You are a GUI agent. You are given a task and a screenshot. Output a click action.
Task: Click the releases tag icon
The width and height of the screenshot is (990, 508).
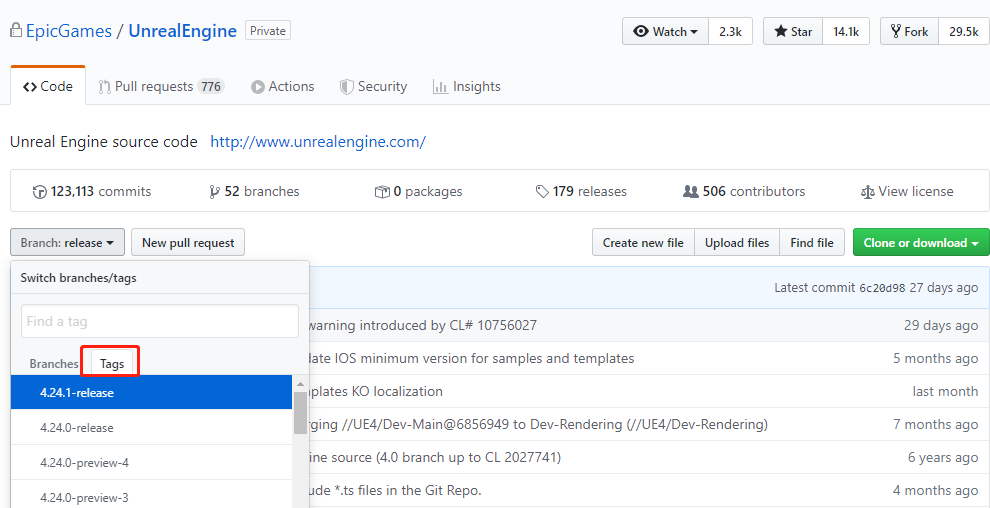[542, 192]
